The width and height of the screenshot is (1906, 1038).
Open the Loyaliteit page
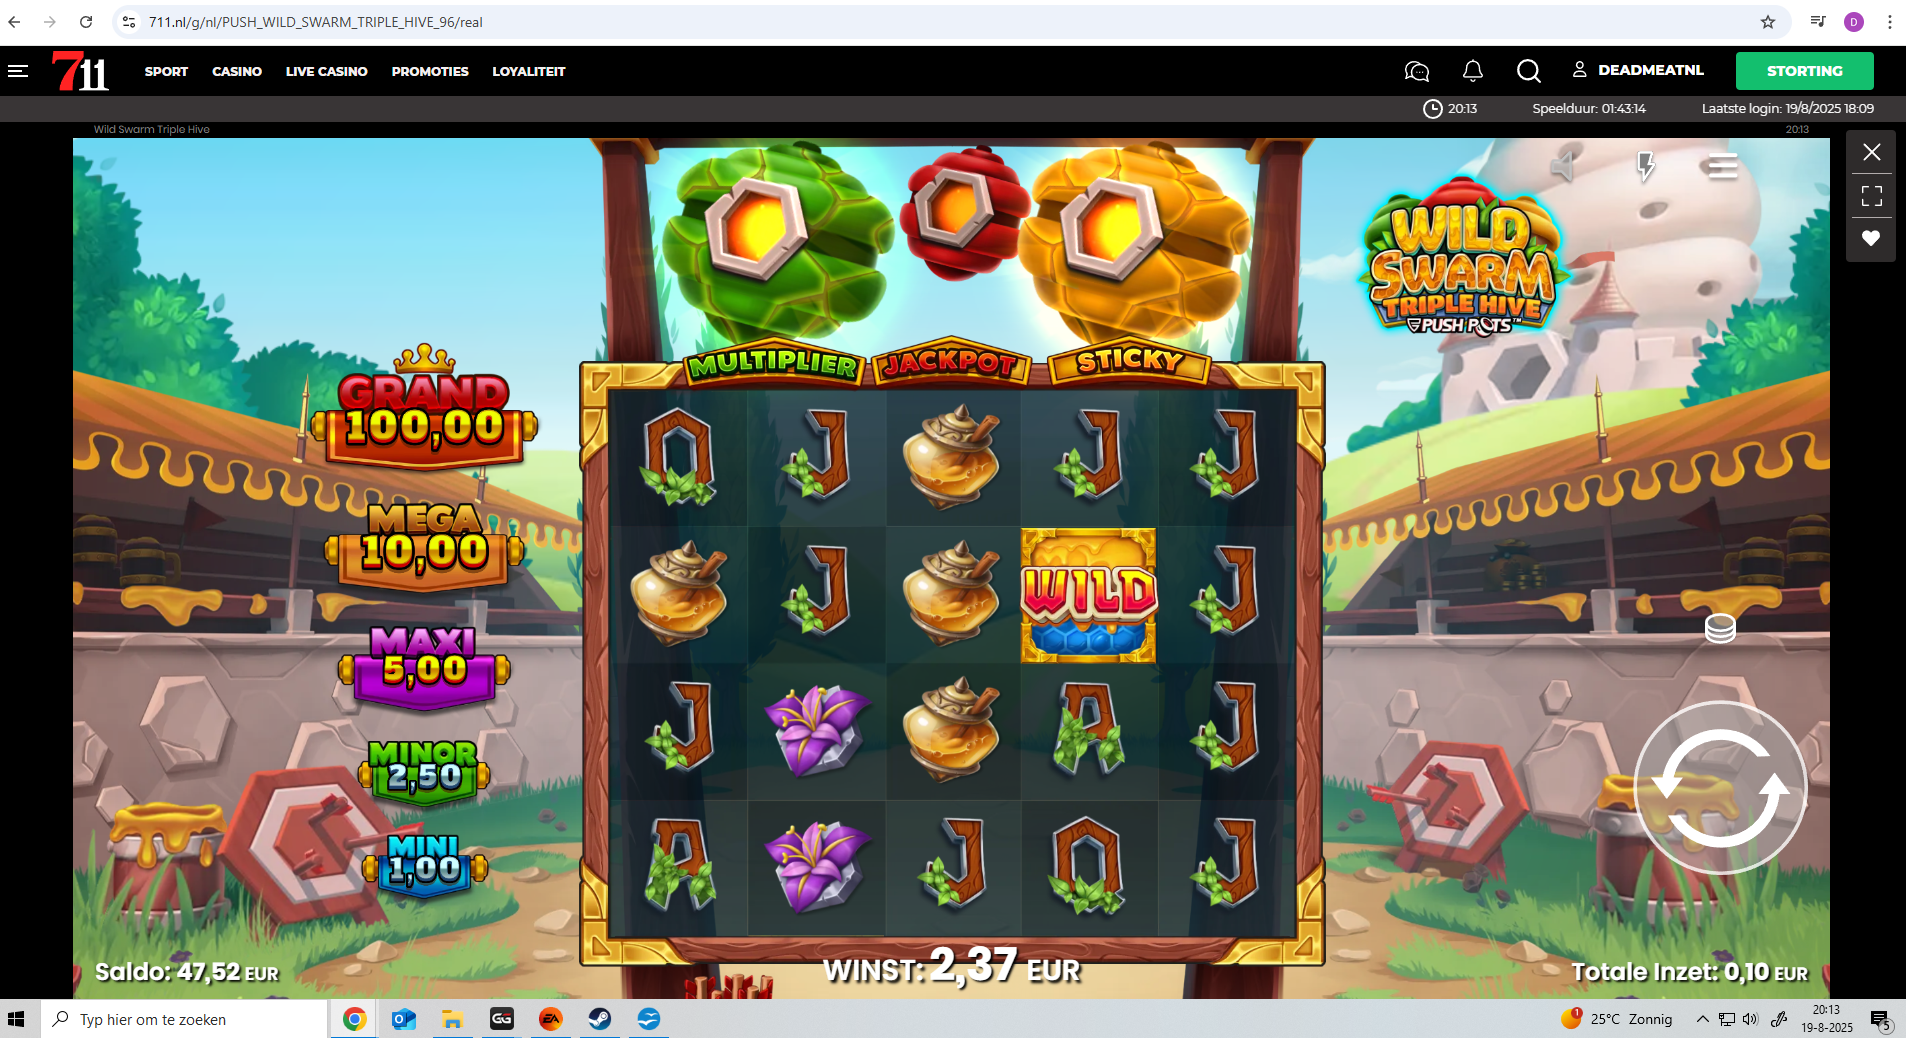529,71
